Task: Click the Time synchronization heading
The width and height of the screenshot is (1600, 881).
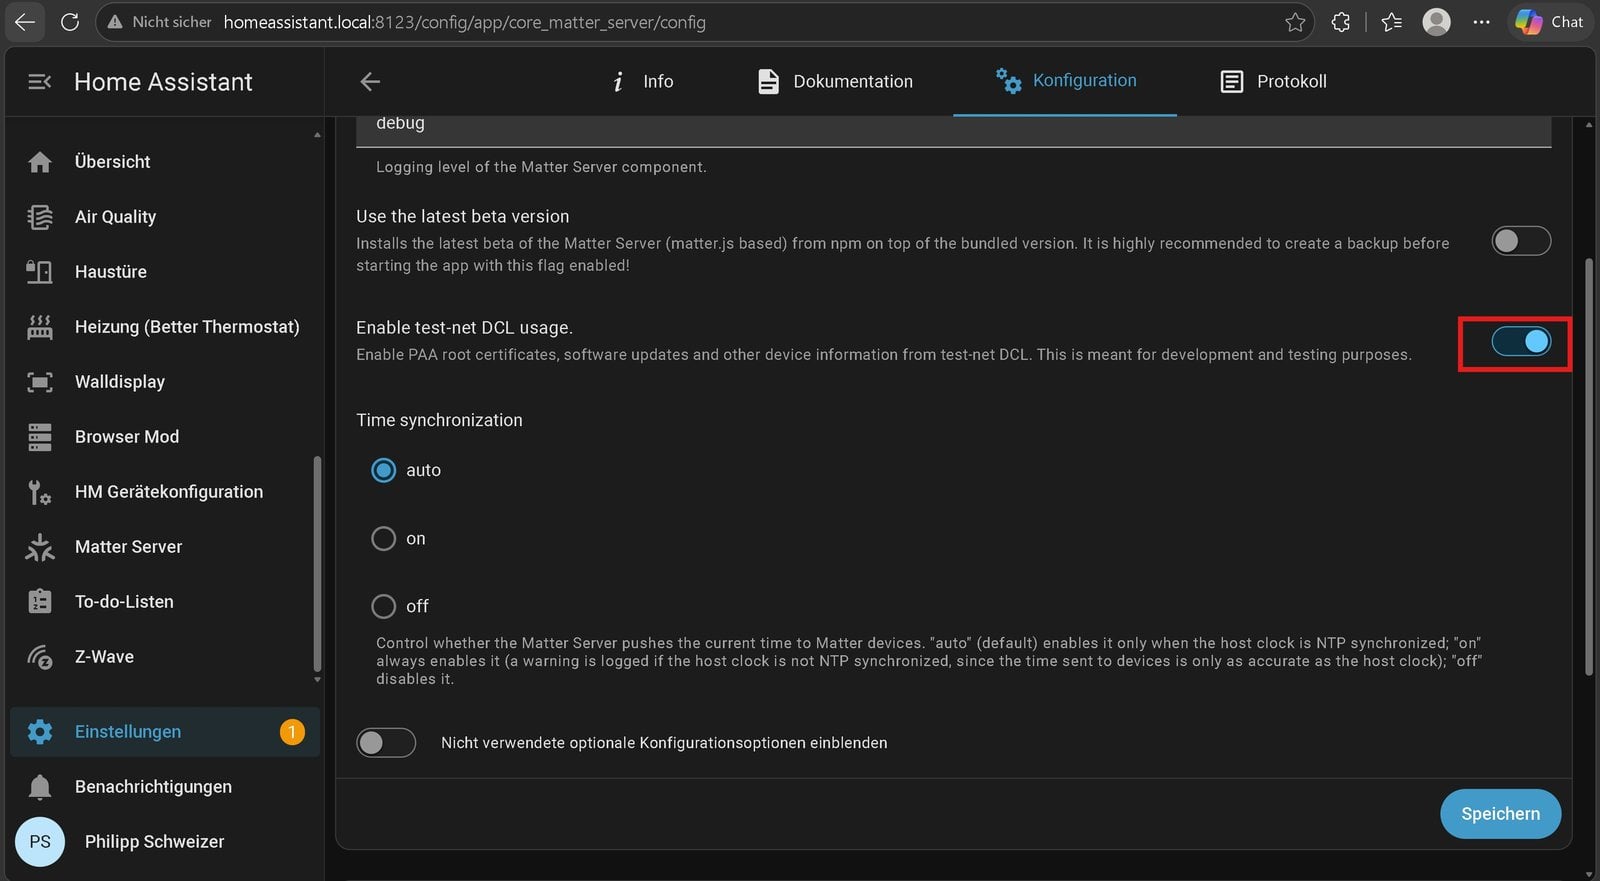Action: point(439,420)
